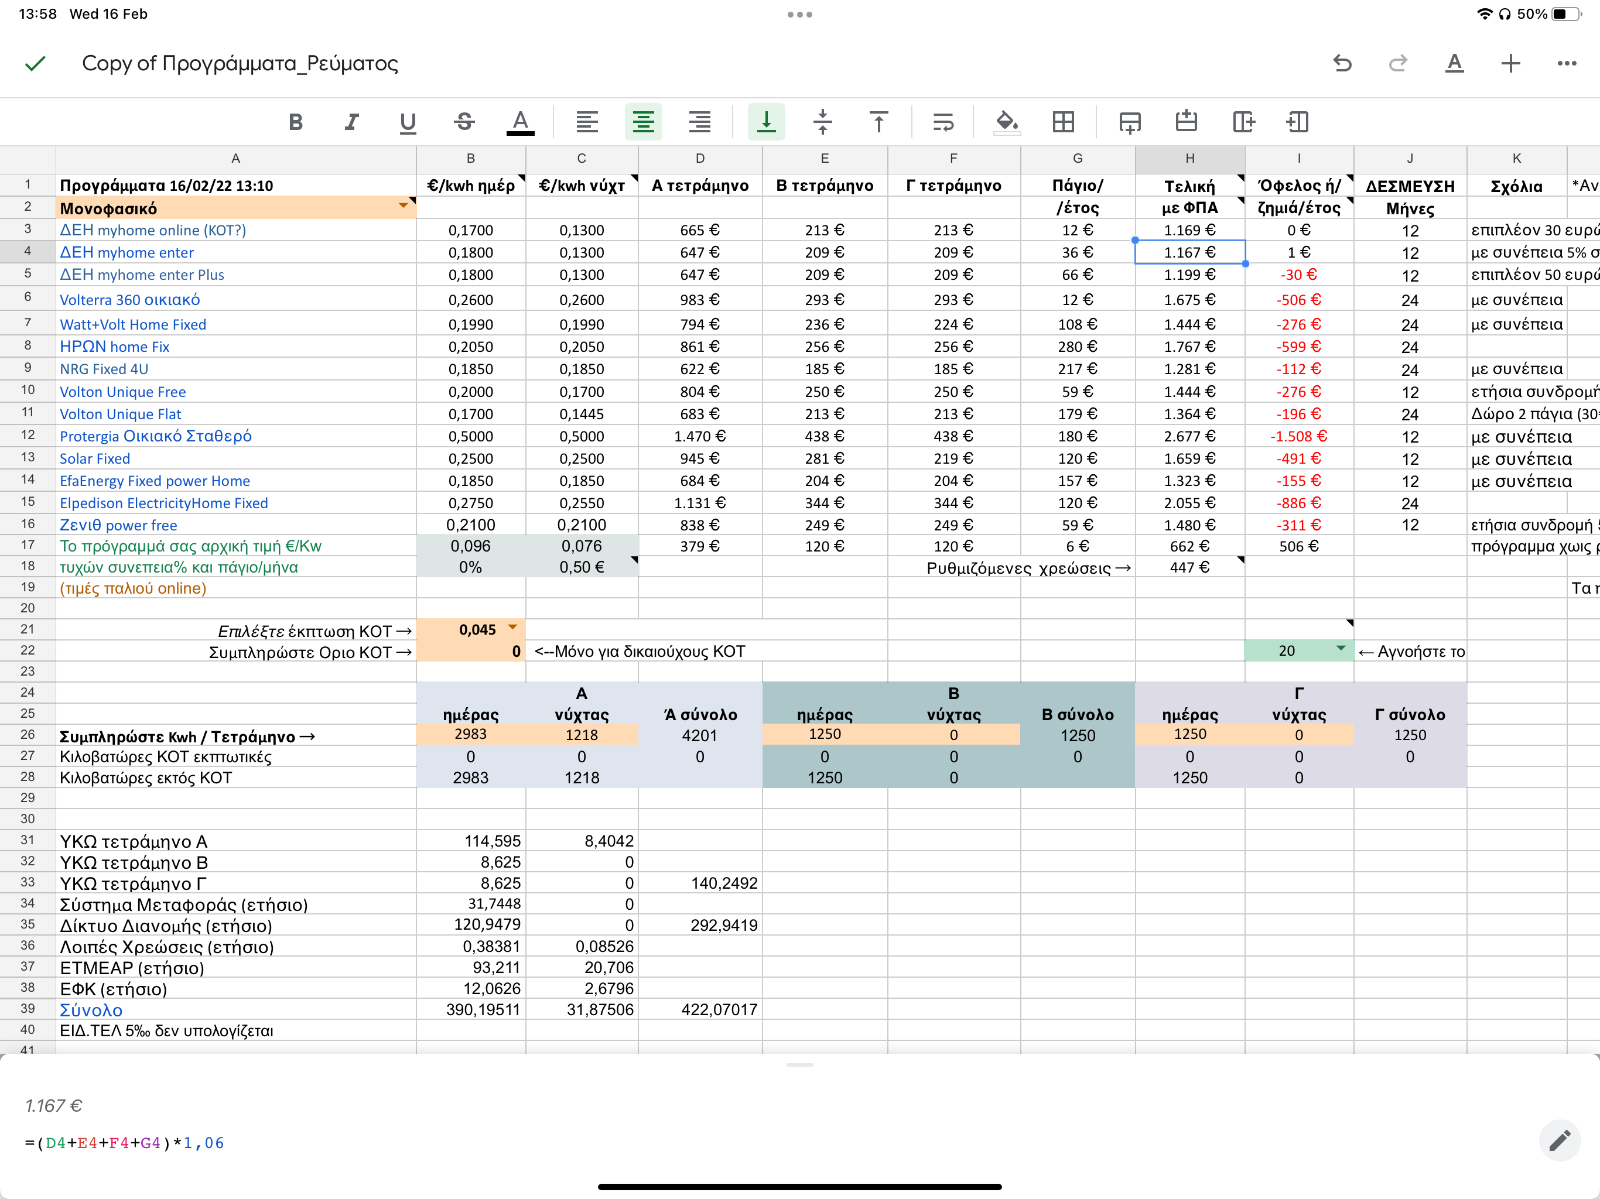Open the three-dot more options menu

coord(1567,63)
